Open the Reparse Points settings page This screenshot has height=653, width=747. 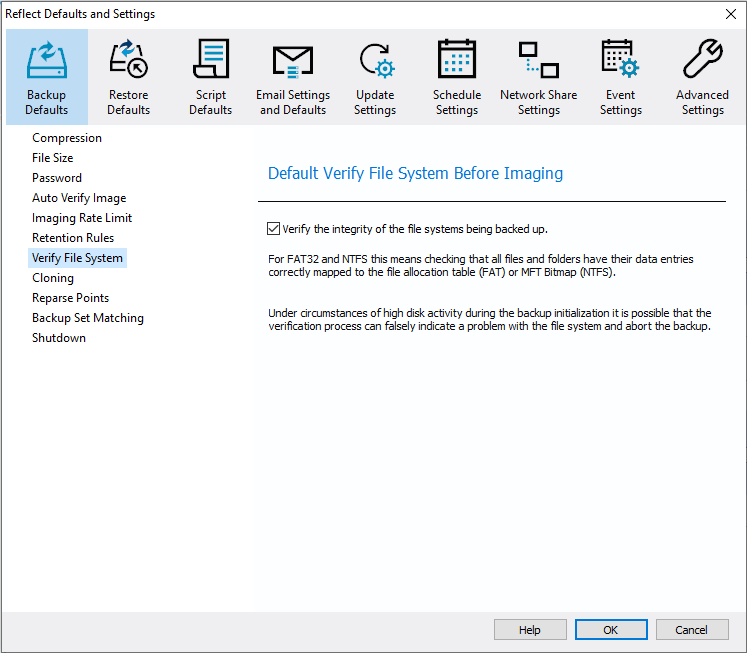click(x=71, y=298)
